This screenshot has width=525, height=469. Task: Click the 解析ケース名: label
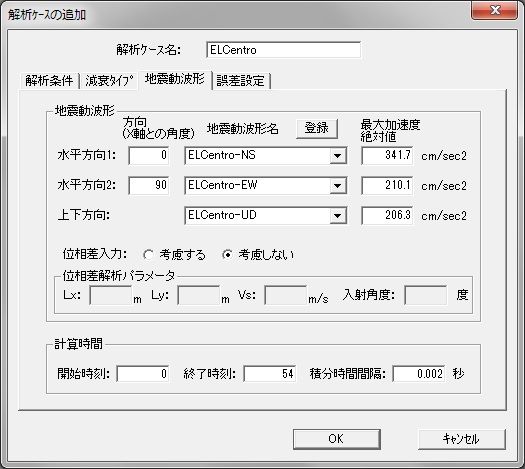pos(149,50)
